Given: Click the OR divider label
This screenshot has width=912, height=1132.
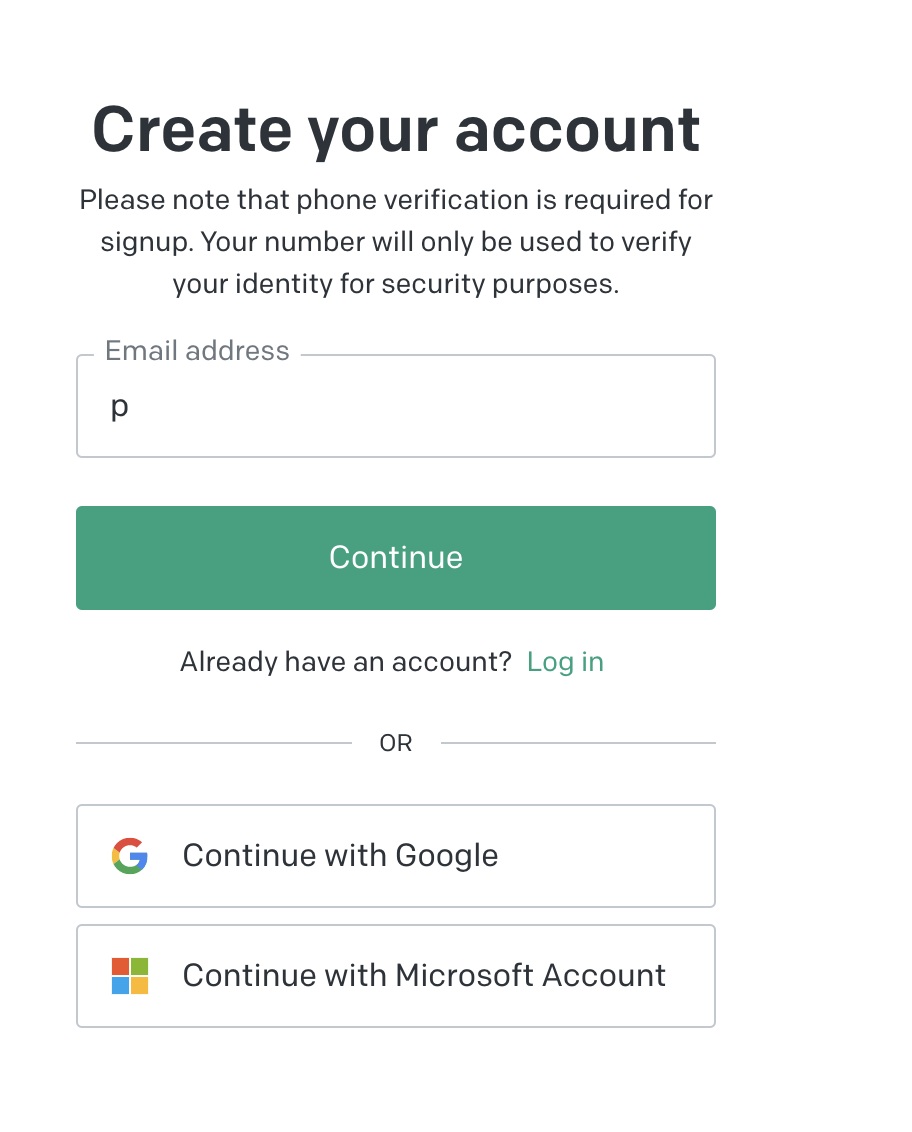Looking at the screenshot, I should point(396,743).
